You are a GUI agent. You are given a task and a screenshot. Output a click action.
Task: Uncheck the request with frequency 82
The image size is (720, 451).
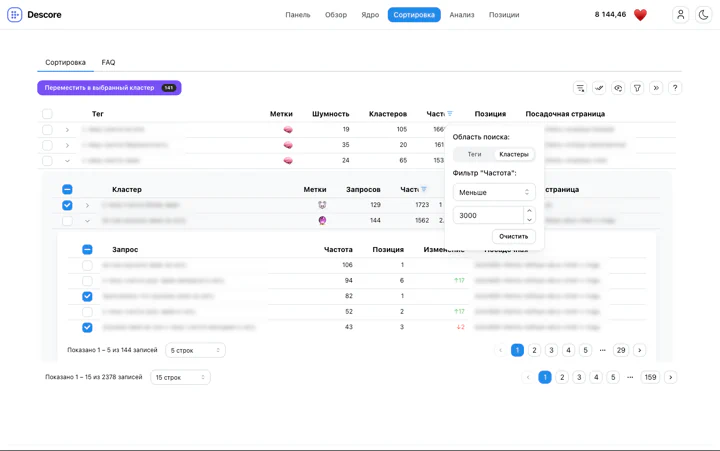point(87,296)
